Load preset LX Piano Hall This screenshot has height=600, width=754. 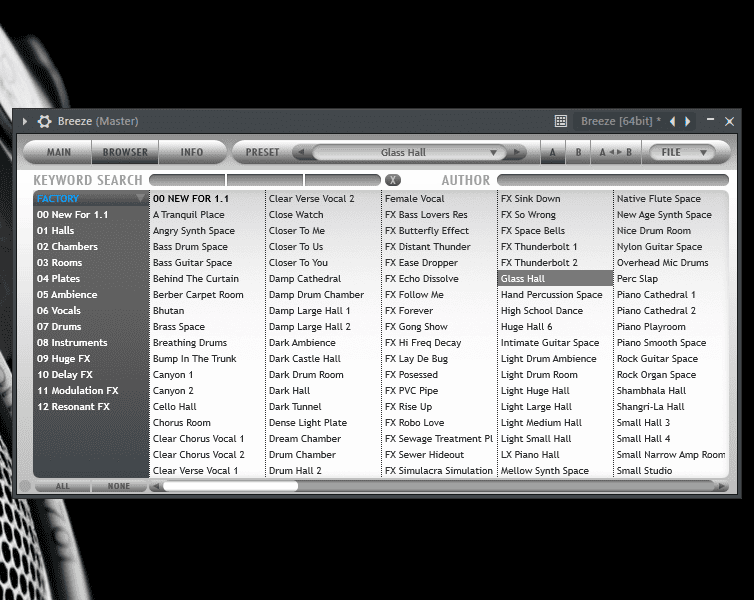pos(530,455)
